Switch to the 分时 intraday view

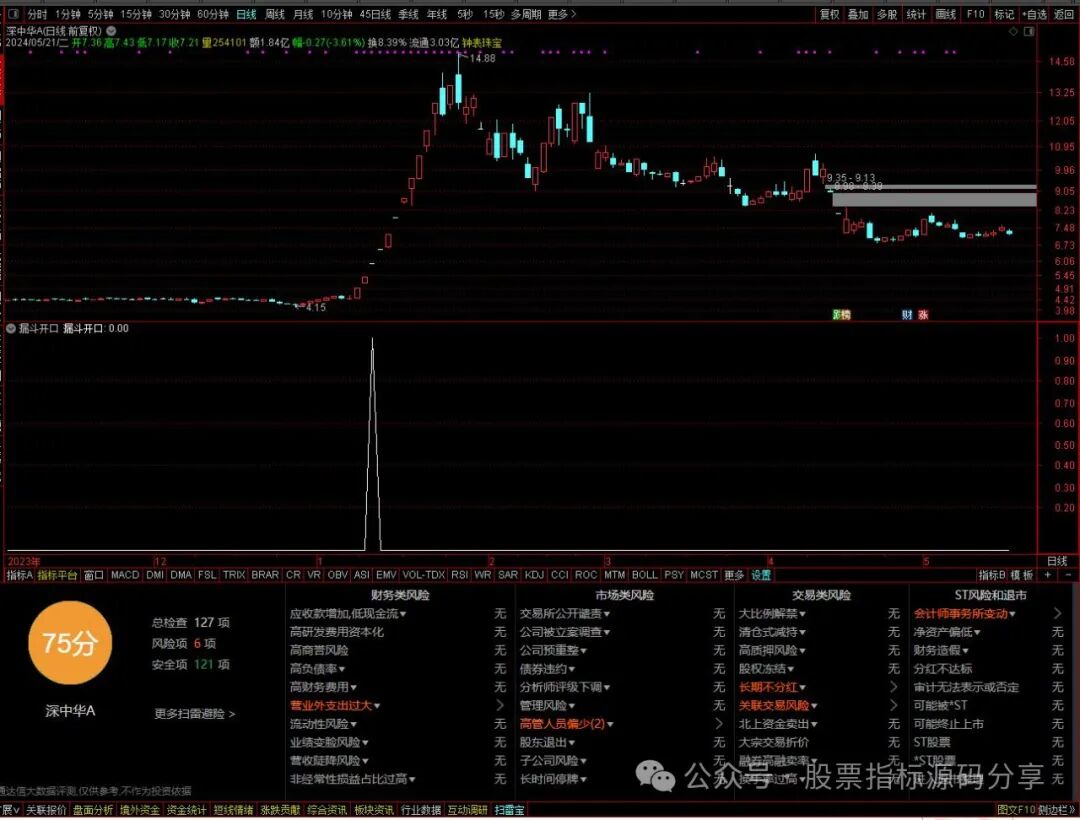click(37, 14)
